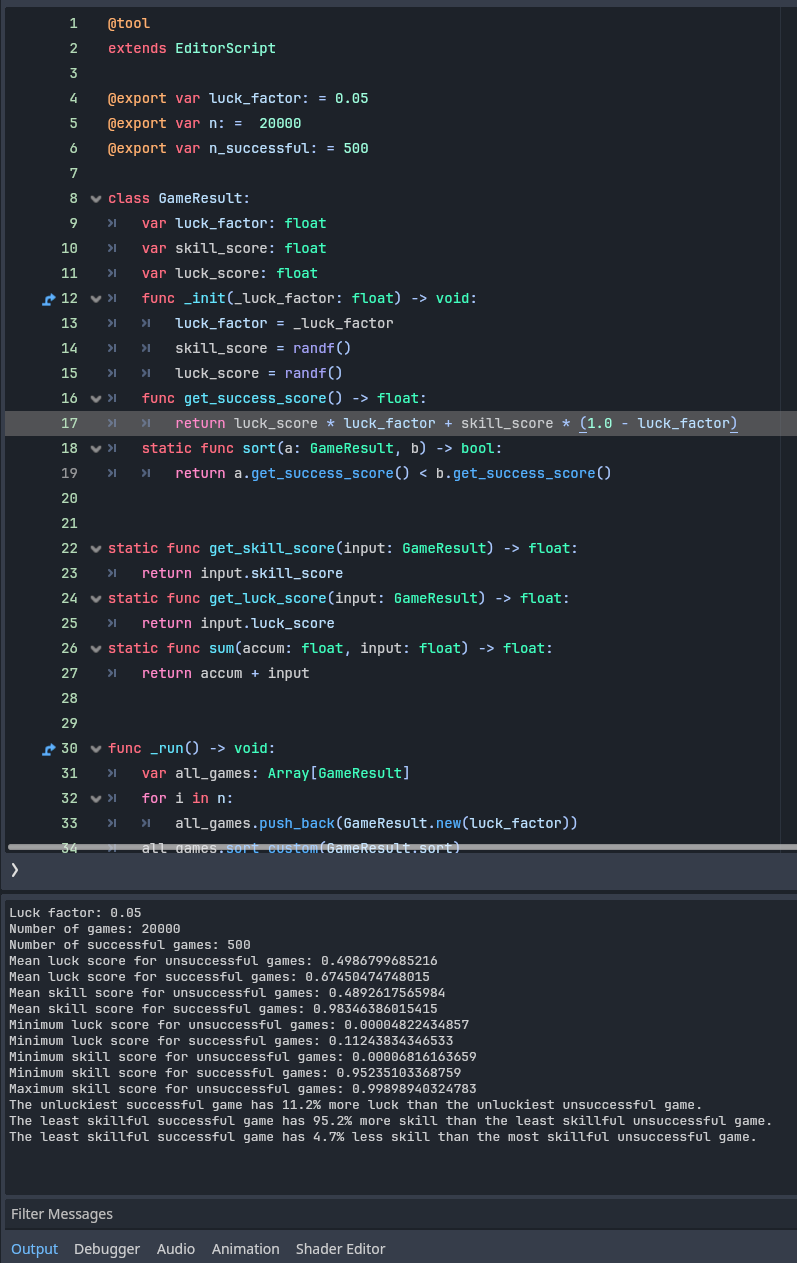Click the override icon beside line 12 _init

48,298
